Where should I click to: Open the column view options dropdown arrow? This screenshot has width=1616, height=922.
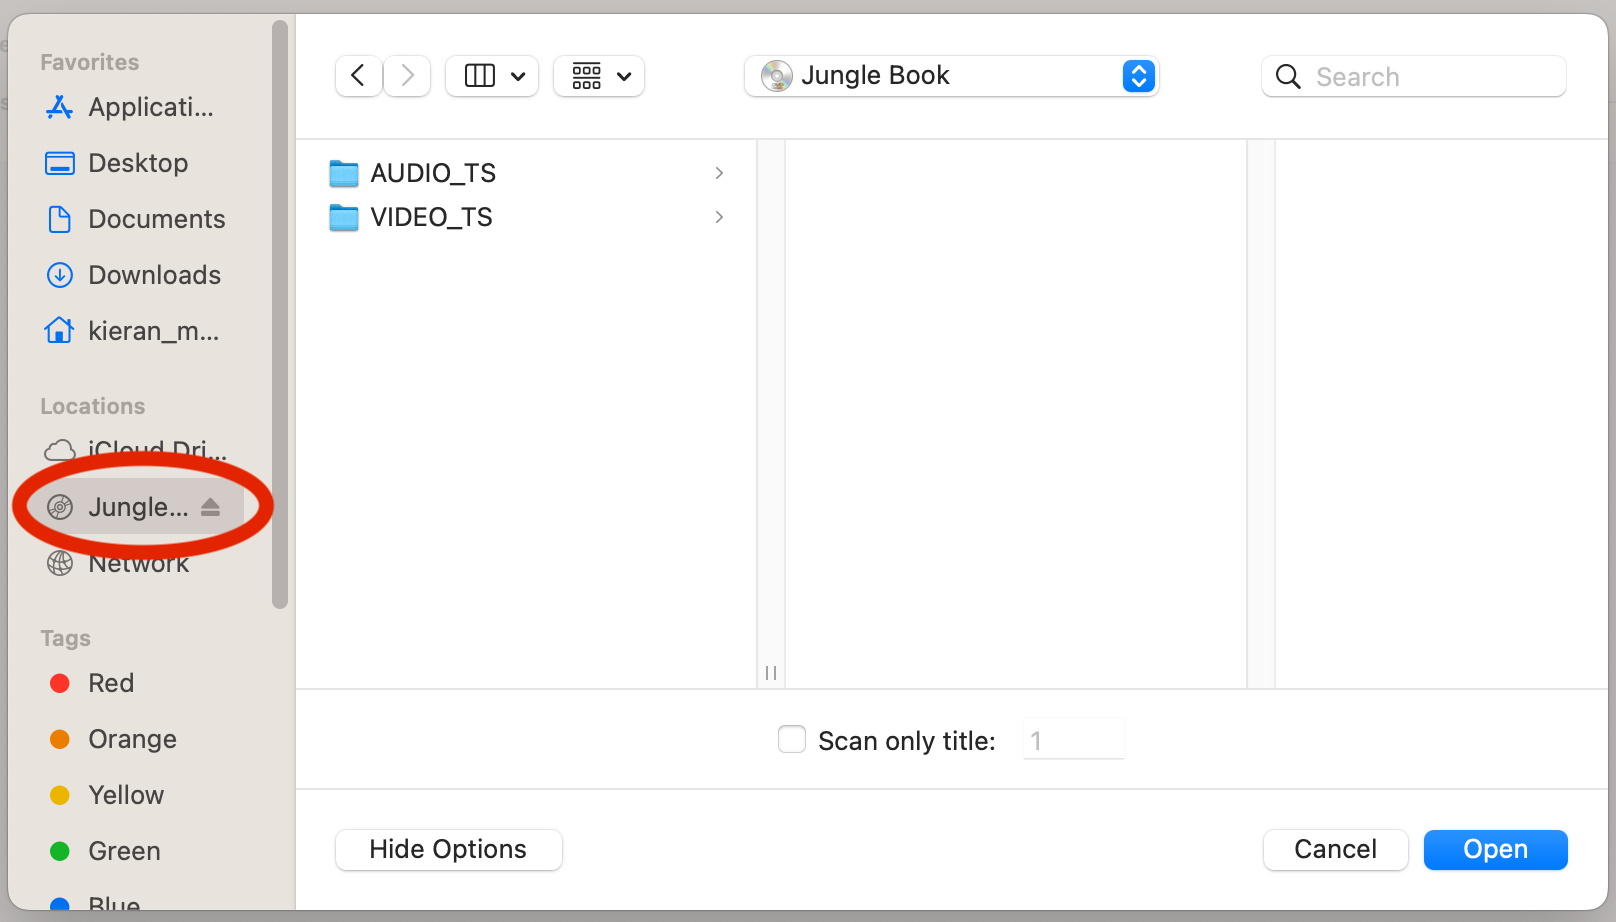click(518, 76)
